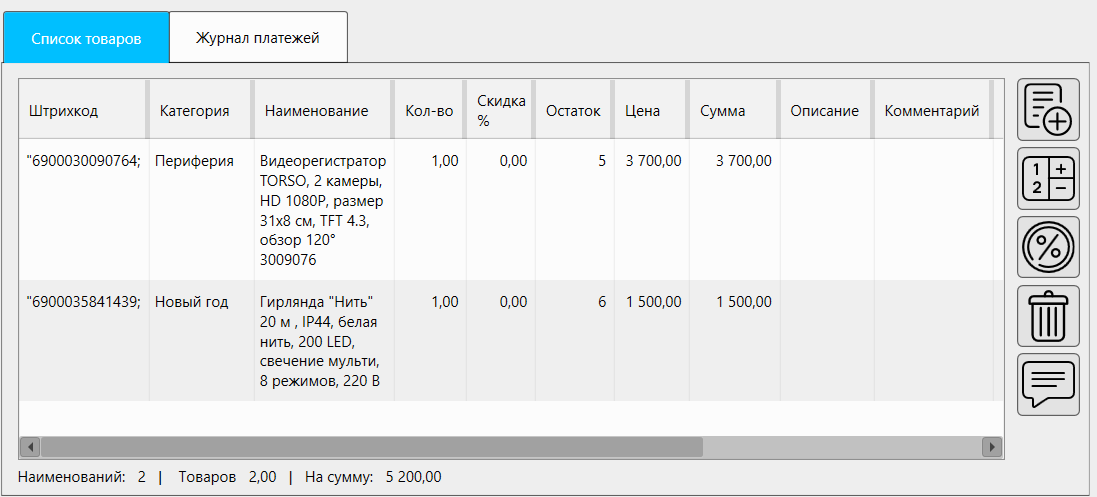Open the quantity change calculator icon
The image size is (1097, 497).
pos(1048,178)
